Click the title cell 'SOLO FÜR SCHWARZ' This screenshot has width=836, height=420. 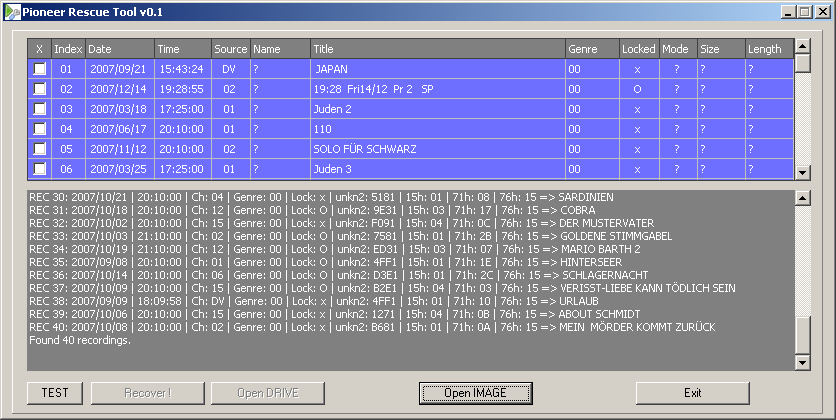tap(438, 149)
